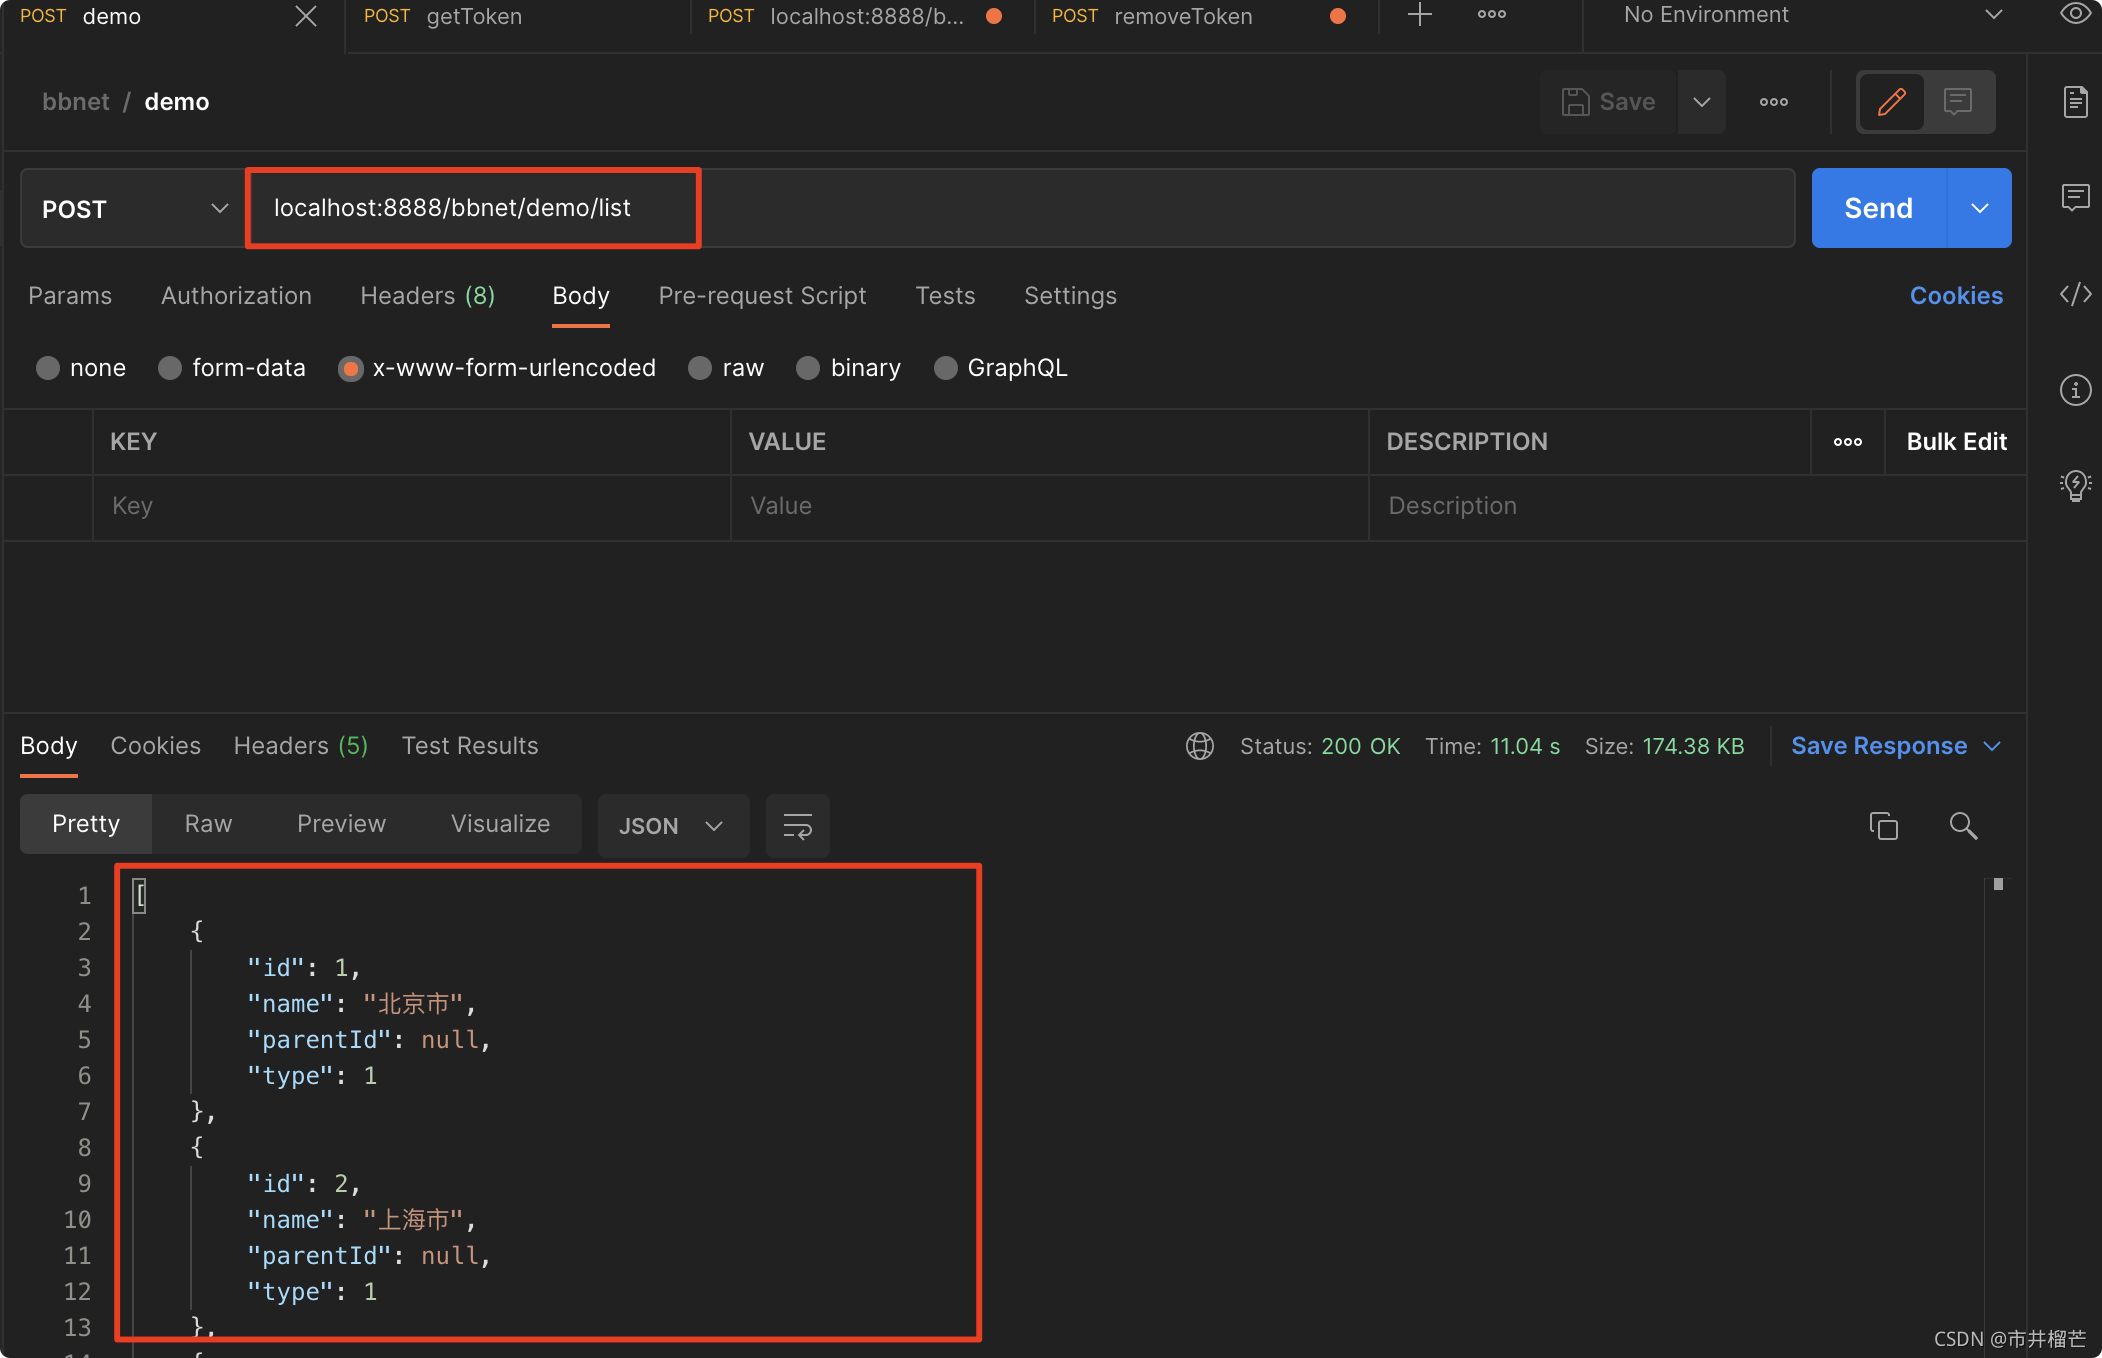2102x1358 pixels.
Task: Select the raw body type radio
Action: pos(701,368)
